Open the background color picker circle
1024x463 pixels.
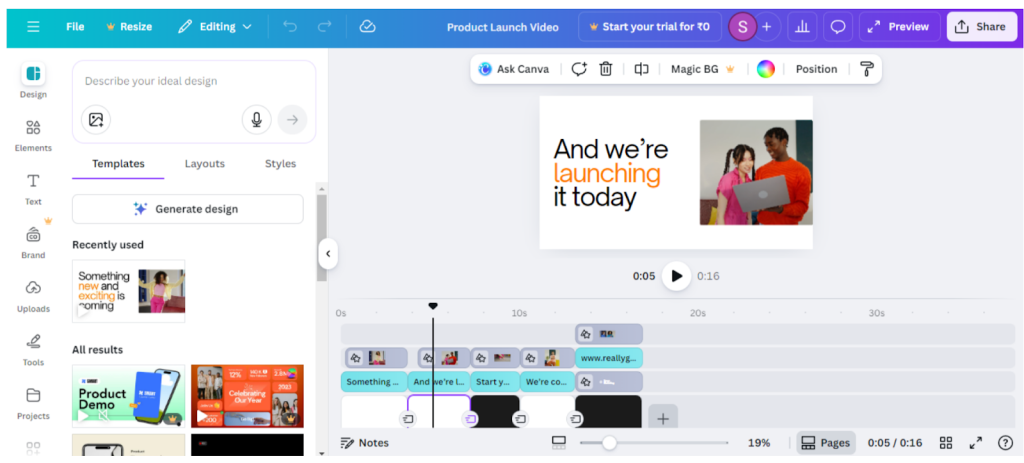[x=766, y=69]
